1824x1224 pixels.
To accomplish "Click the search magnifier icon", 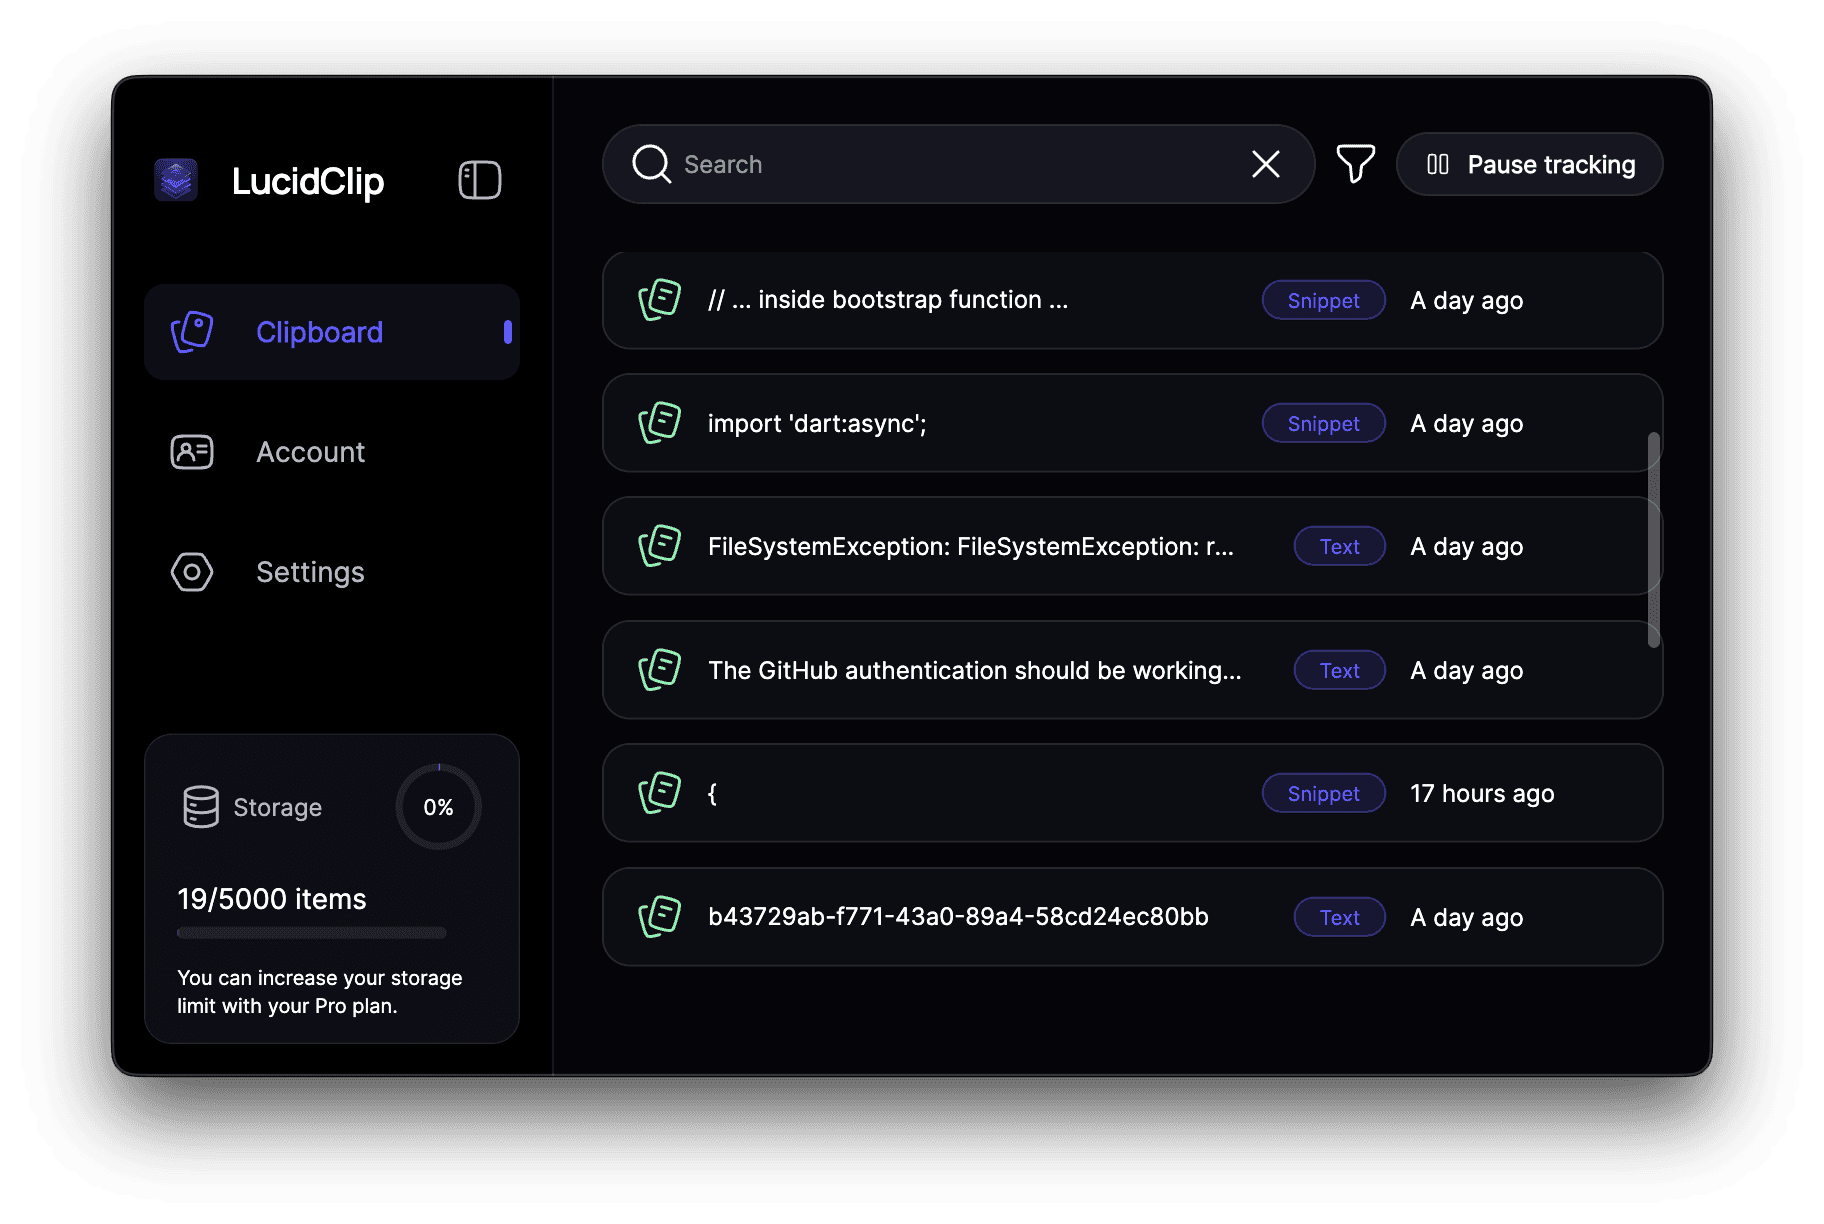I will 650,164.
